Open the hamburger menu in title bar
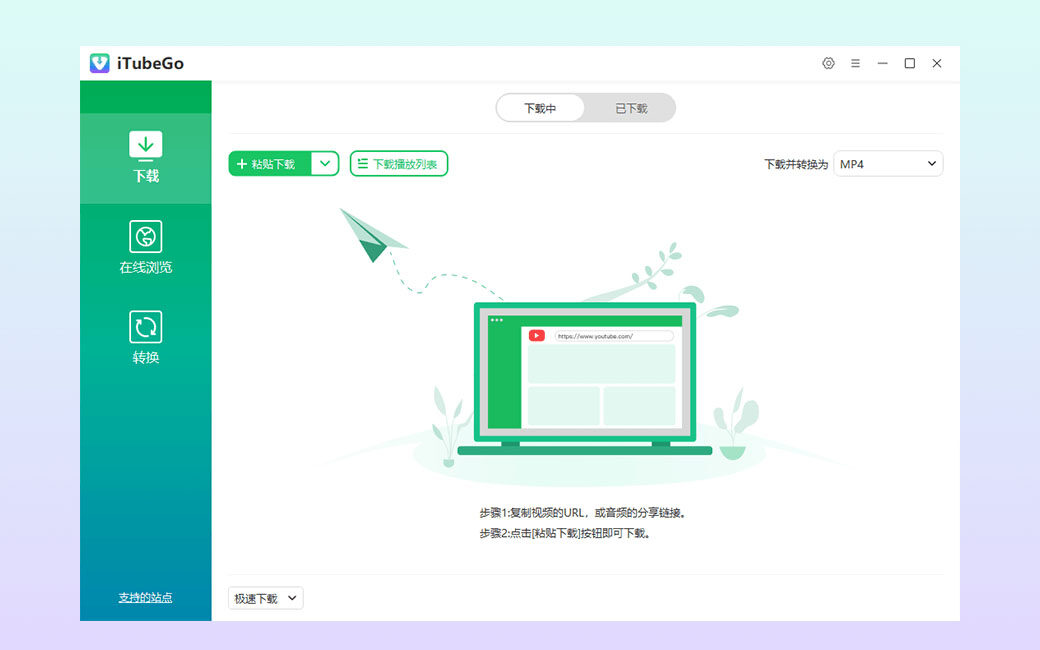Viewport: 1040px width, 650px height. [856, 63]
